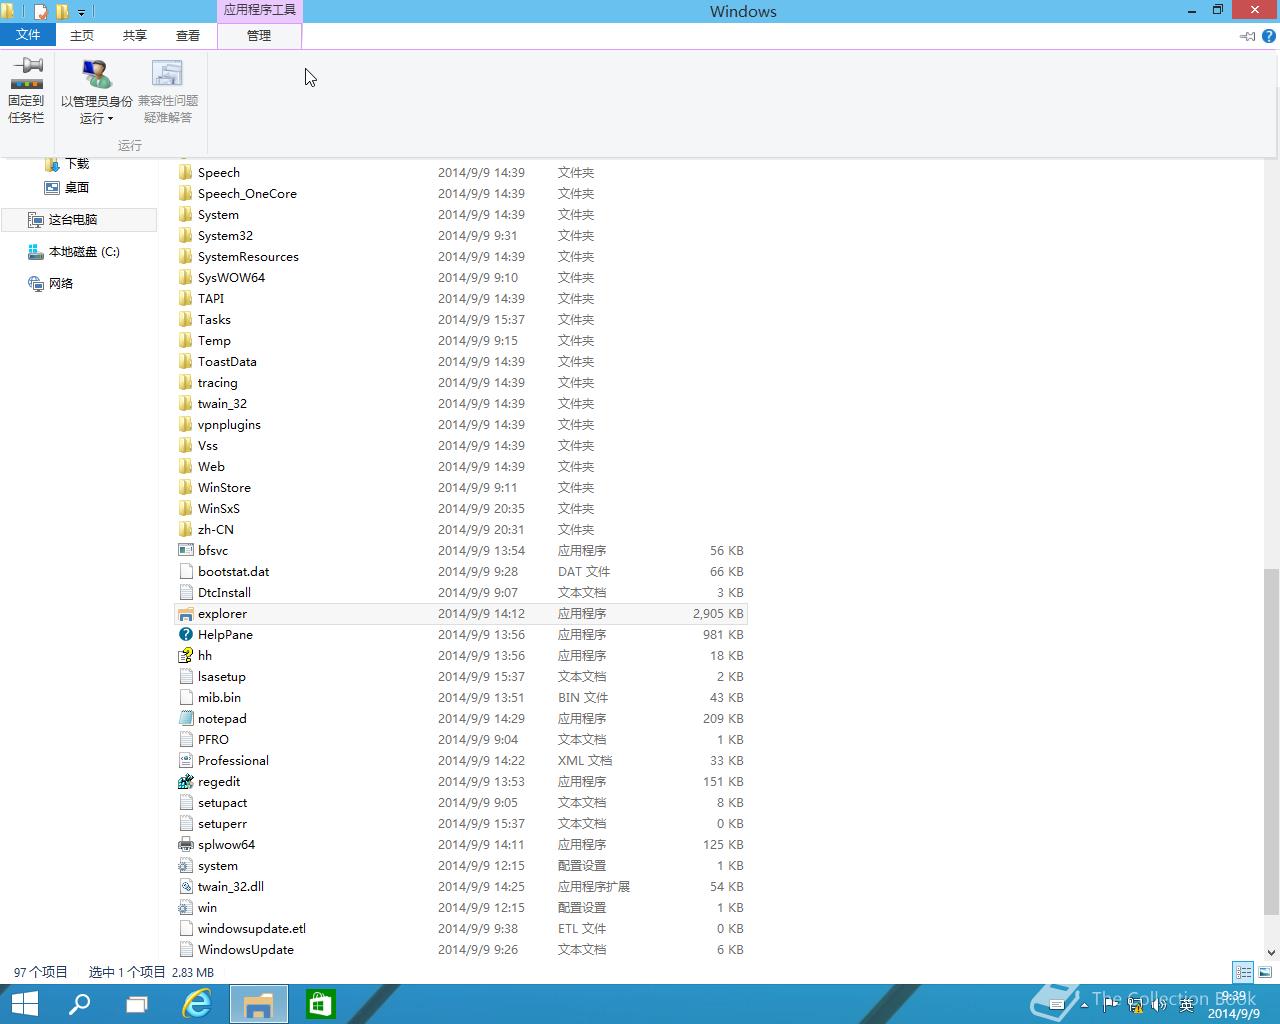1280x1024 pixels.
Task: Click the twain_32.dll file icon
Action: [x=185, y=887]
